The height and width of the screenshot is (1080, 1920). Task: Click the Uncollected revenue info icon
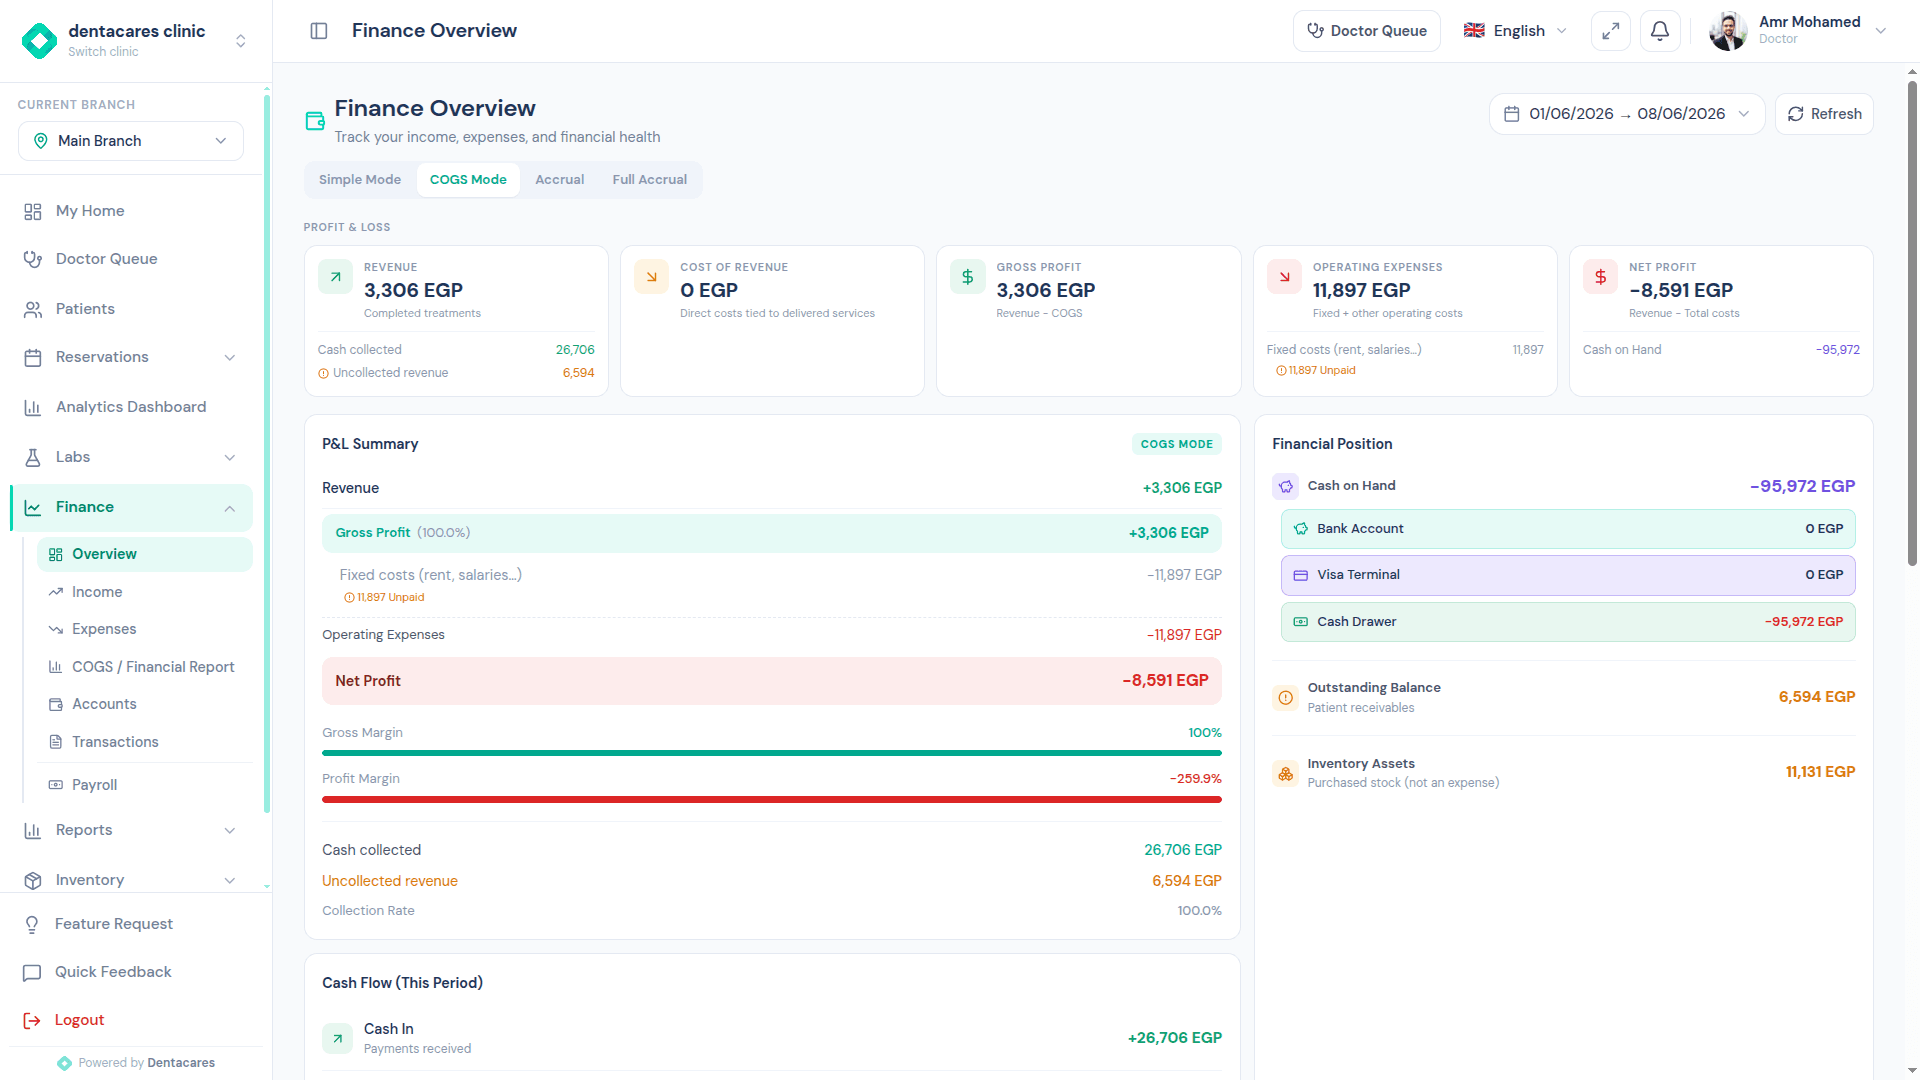323,373
